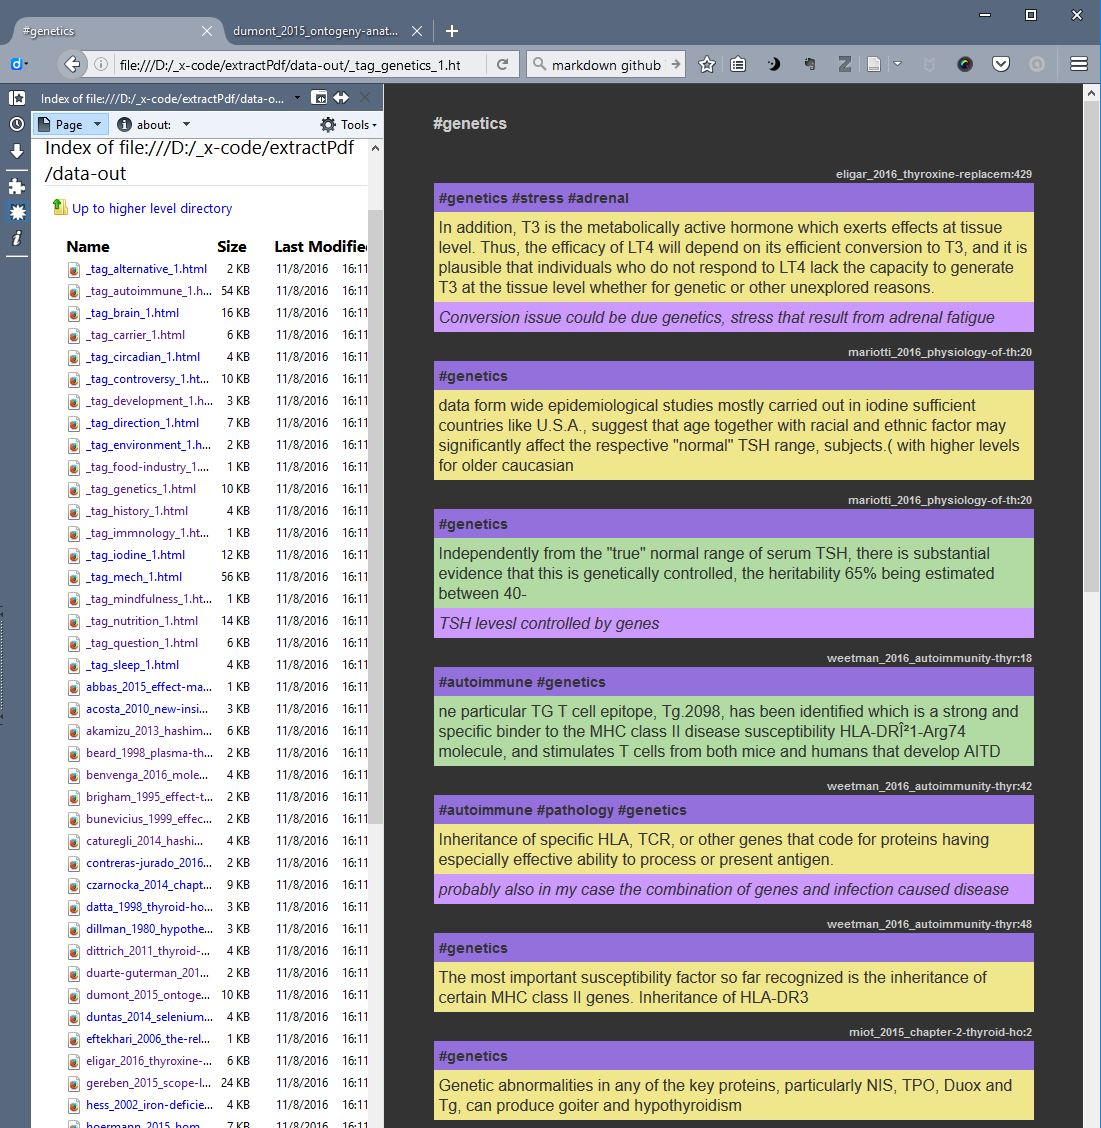This screenshot has width=1101, height=1128.
Task: Open bookmarks sidebar panel icon
Action: pyautogui.click(x=17, y=97)
